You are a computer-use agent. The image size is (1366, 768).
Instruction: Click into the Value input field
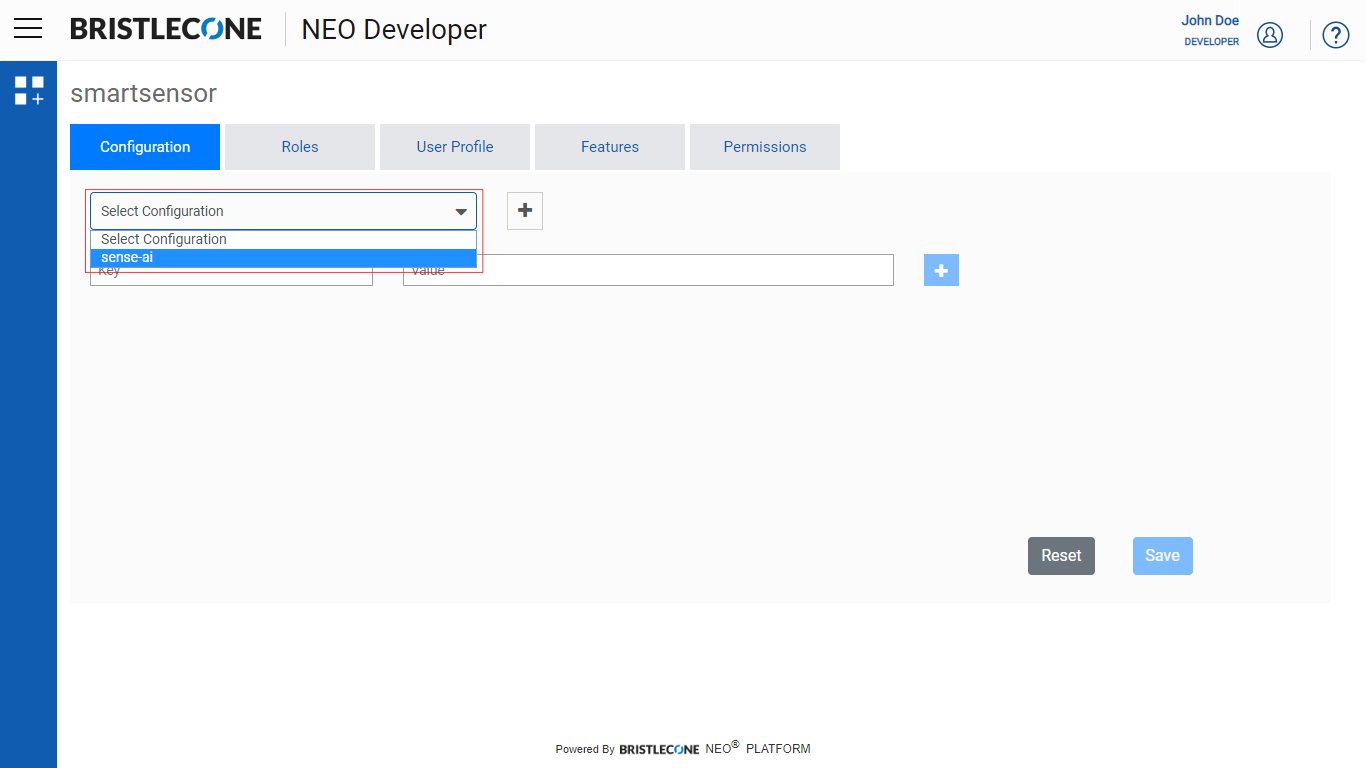coord(648,270)
